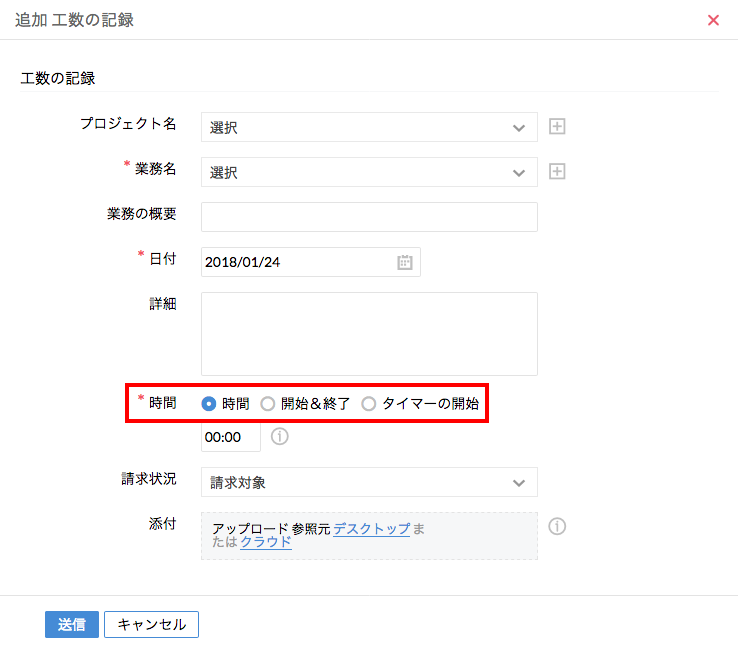The width and height of the screenshot is (738, 652).
Task: Click the plus icon beside 業務名
Action: pyautogui.click(x=558, y=172)
